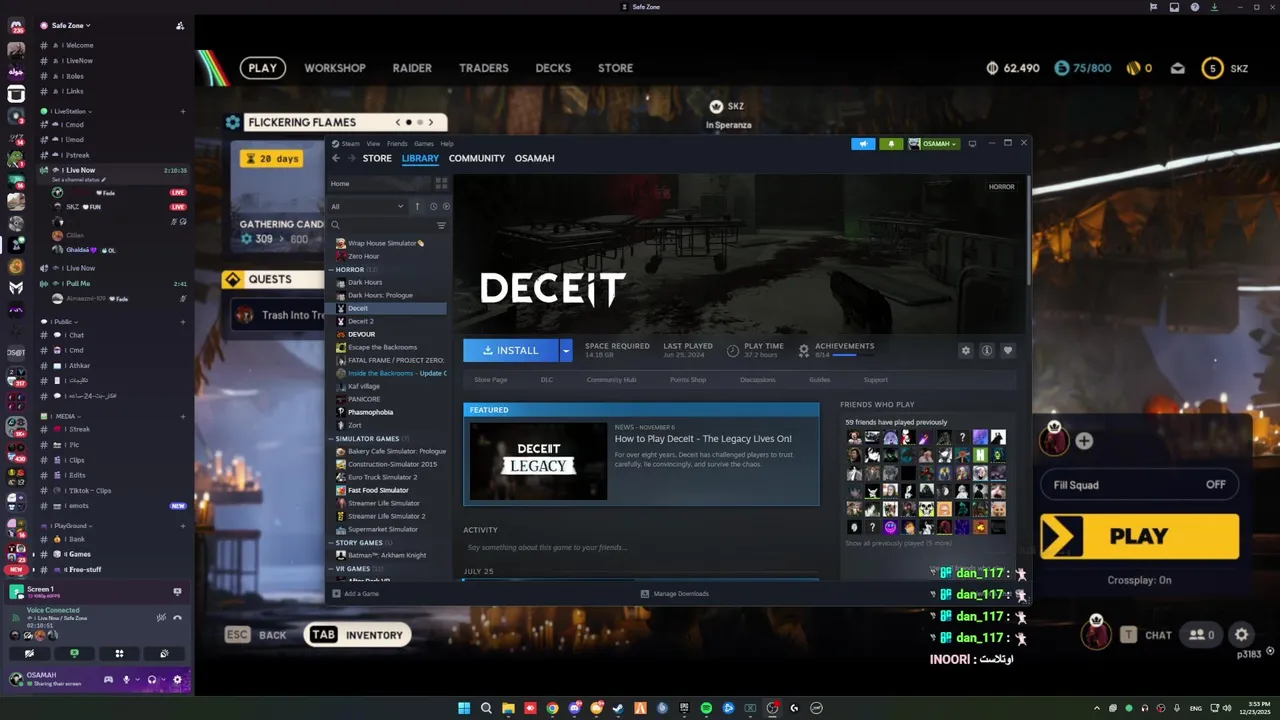Screen dimensions: 1280x720
Task: Click the Steam library search field
Action: 383,225
